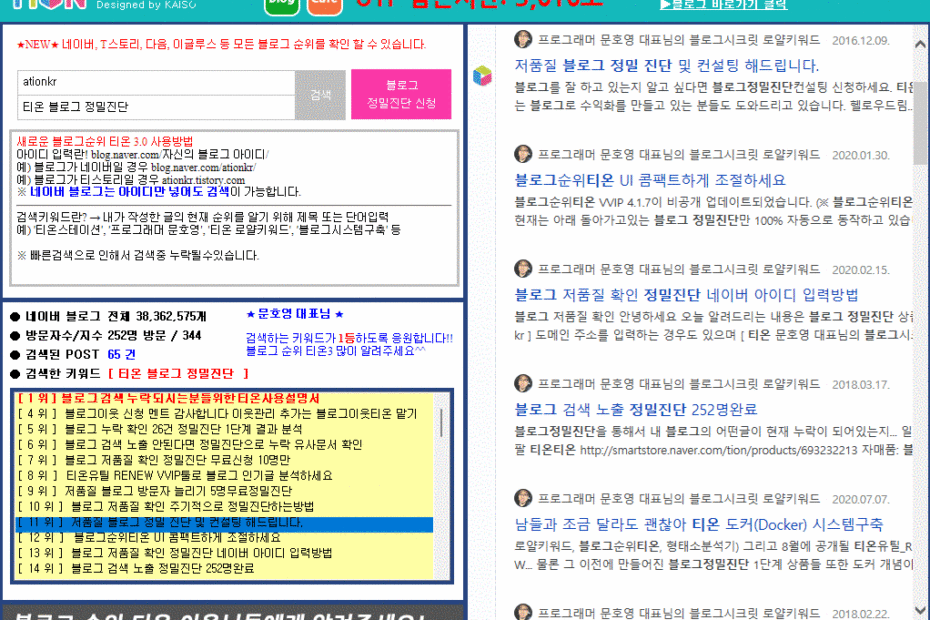Click the red ★NEW★ notice line
This screenshot has height=620, width=930.
[x=221, y=44]
